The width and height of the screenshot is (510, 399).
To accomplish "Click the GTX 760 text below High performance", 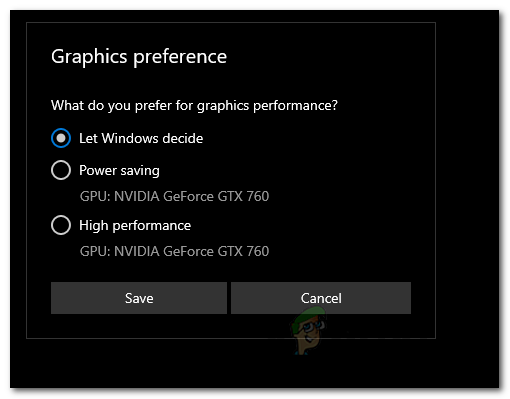I will pos(243,251).
